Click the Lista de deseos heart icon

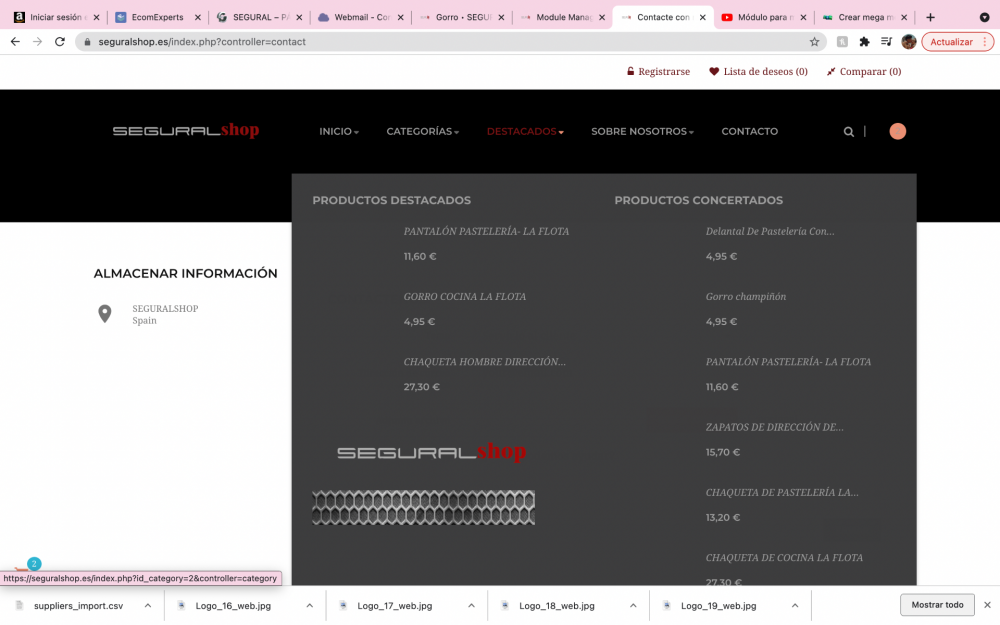[714, 71]
